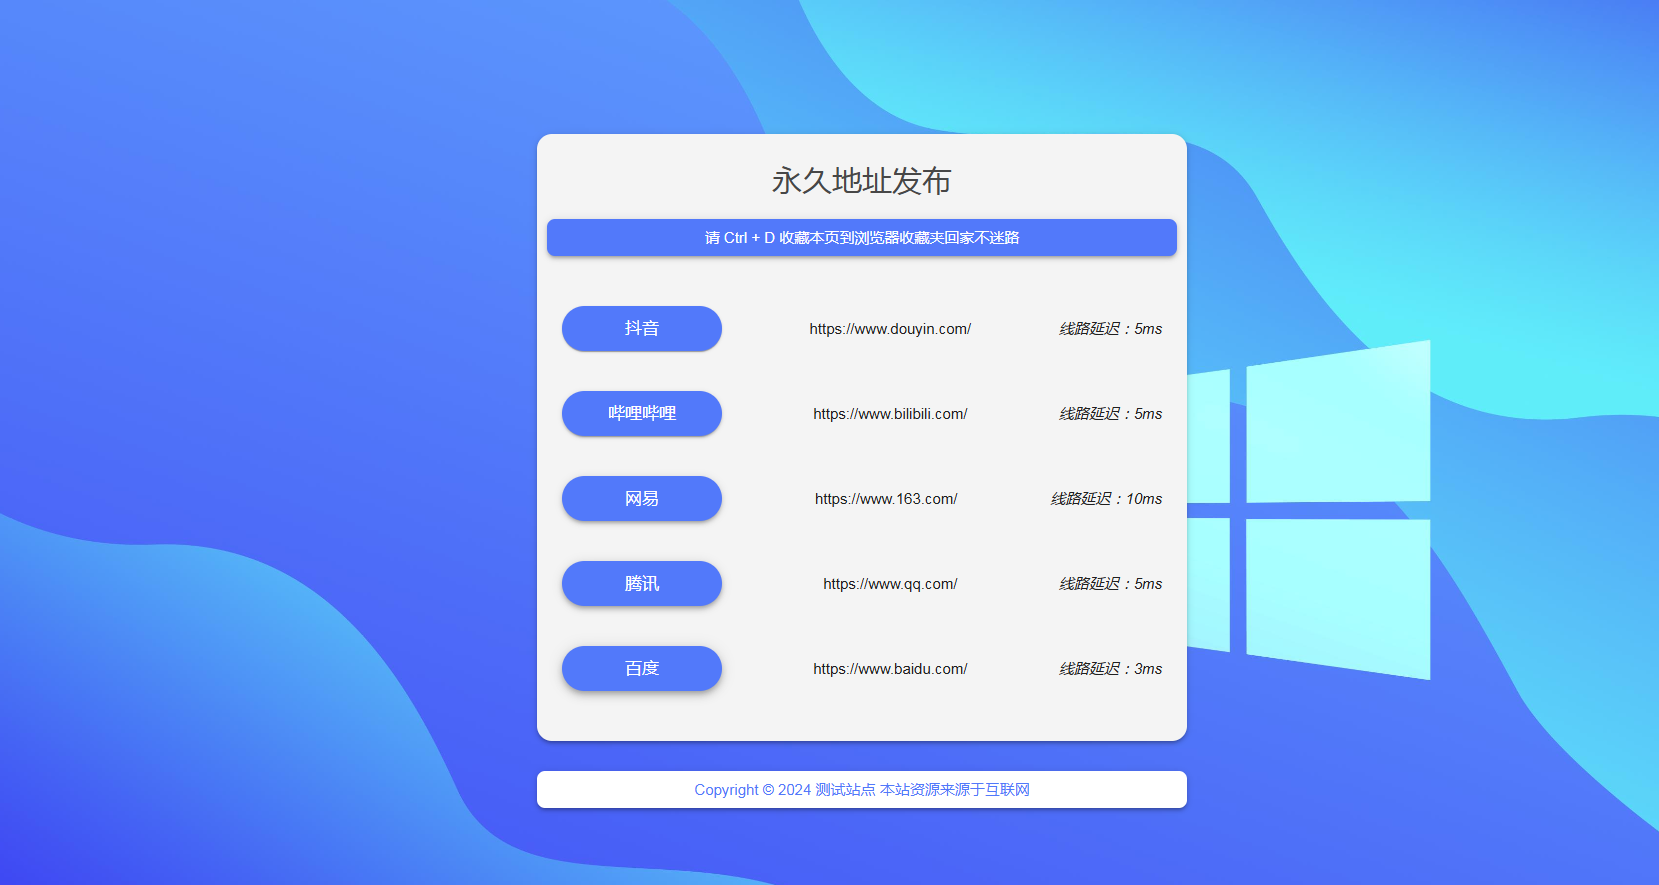Open the https://www.bilibili.com/ address
The height and width of the screenshot is (885, 1659).
[890, 414]
